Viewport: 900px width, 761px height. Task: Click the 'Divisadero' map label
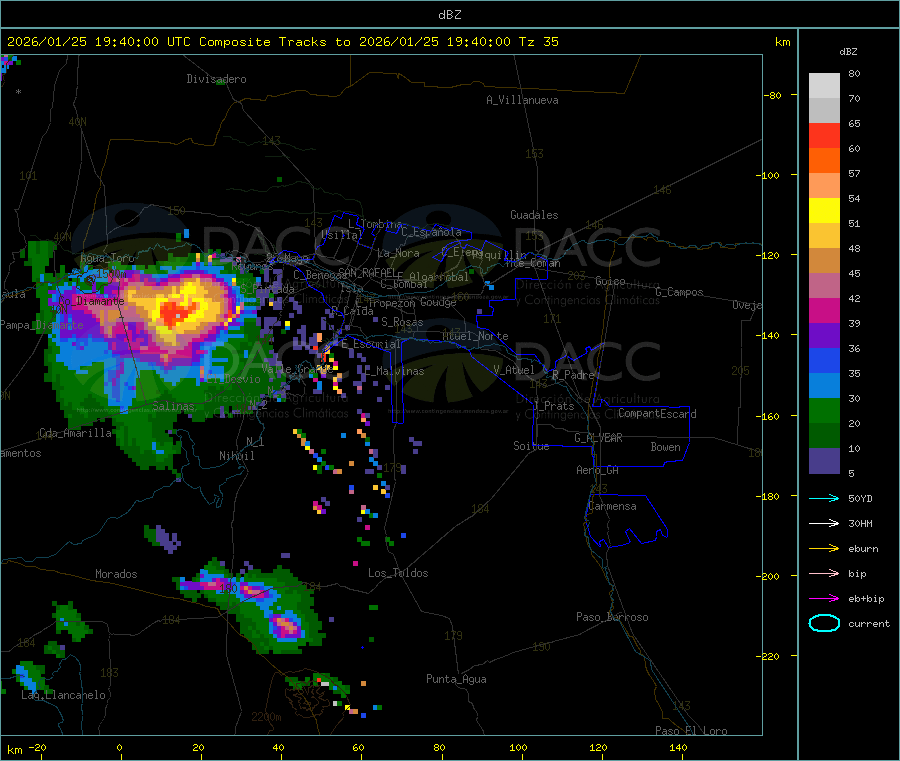216,79
